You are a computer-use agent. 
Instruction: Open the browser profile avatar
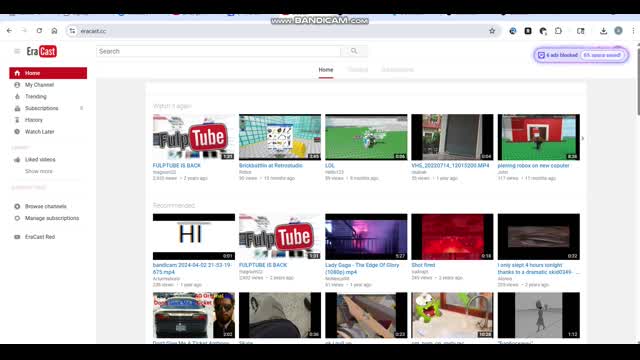pyautogui.click(x=618, y=31)
